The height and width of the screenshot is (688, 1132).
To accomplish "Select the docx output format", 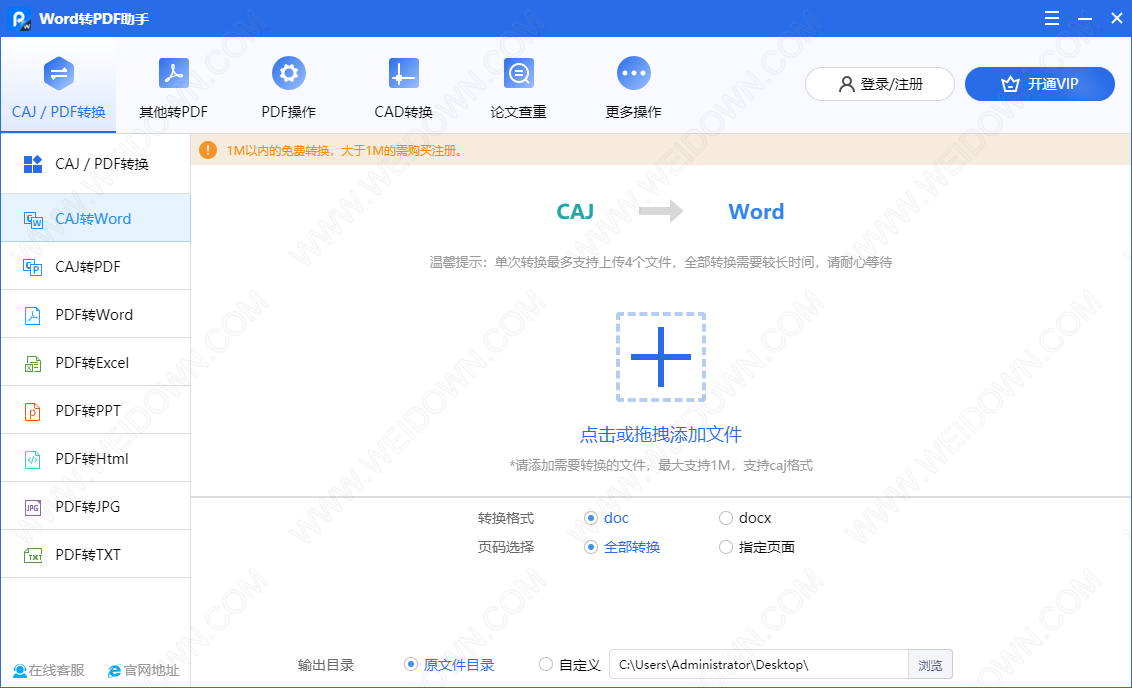I will point(745,518).
